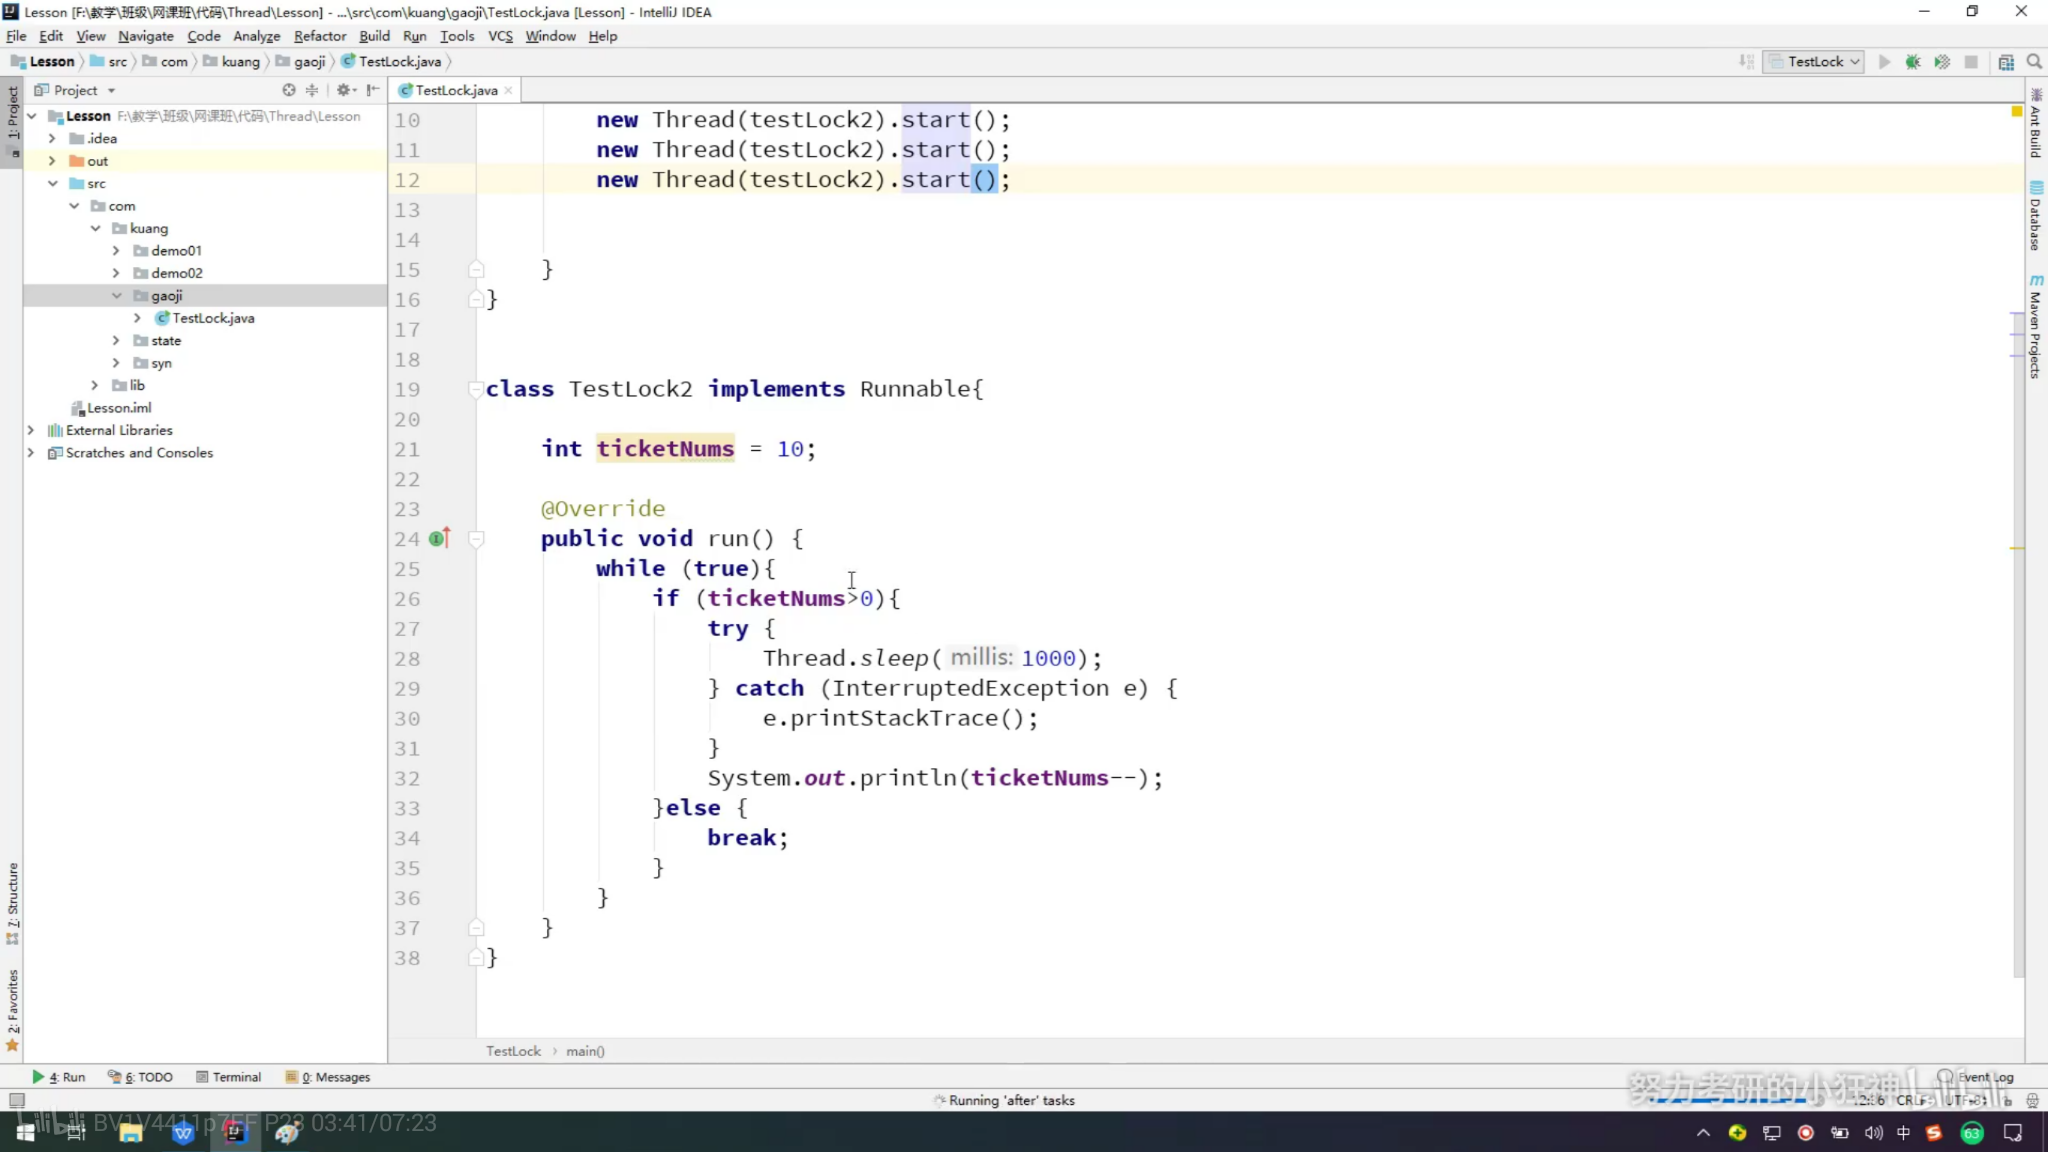Switch to IntelliJ IDEA taskbar icon
Screen dimensions: 2048x1152
coord(235,1132)
